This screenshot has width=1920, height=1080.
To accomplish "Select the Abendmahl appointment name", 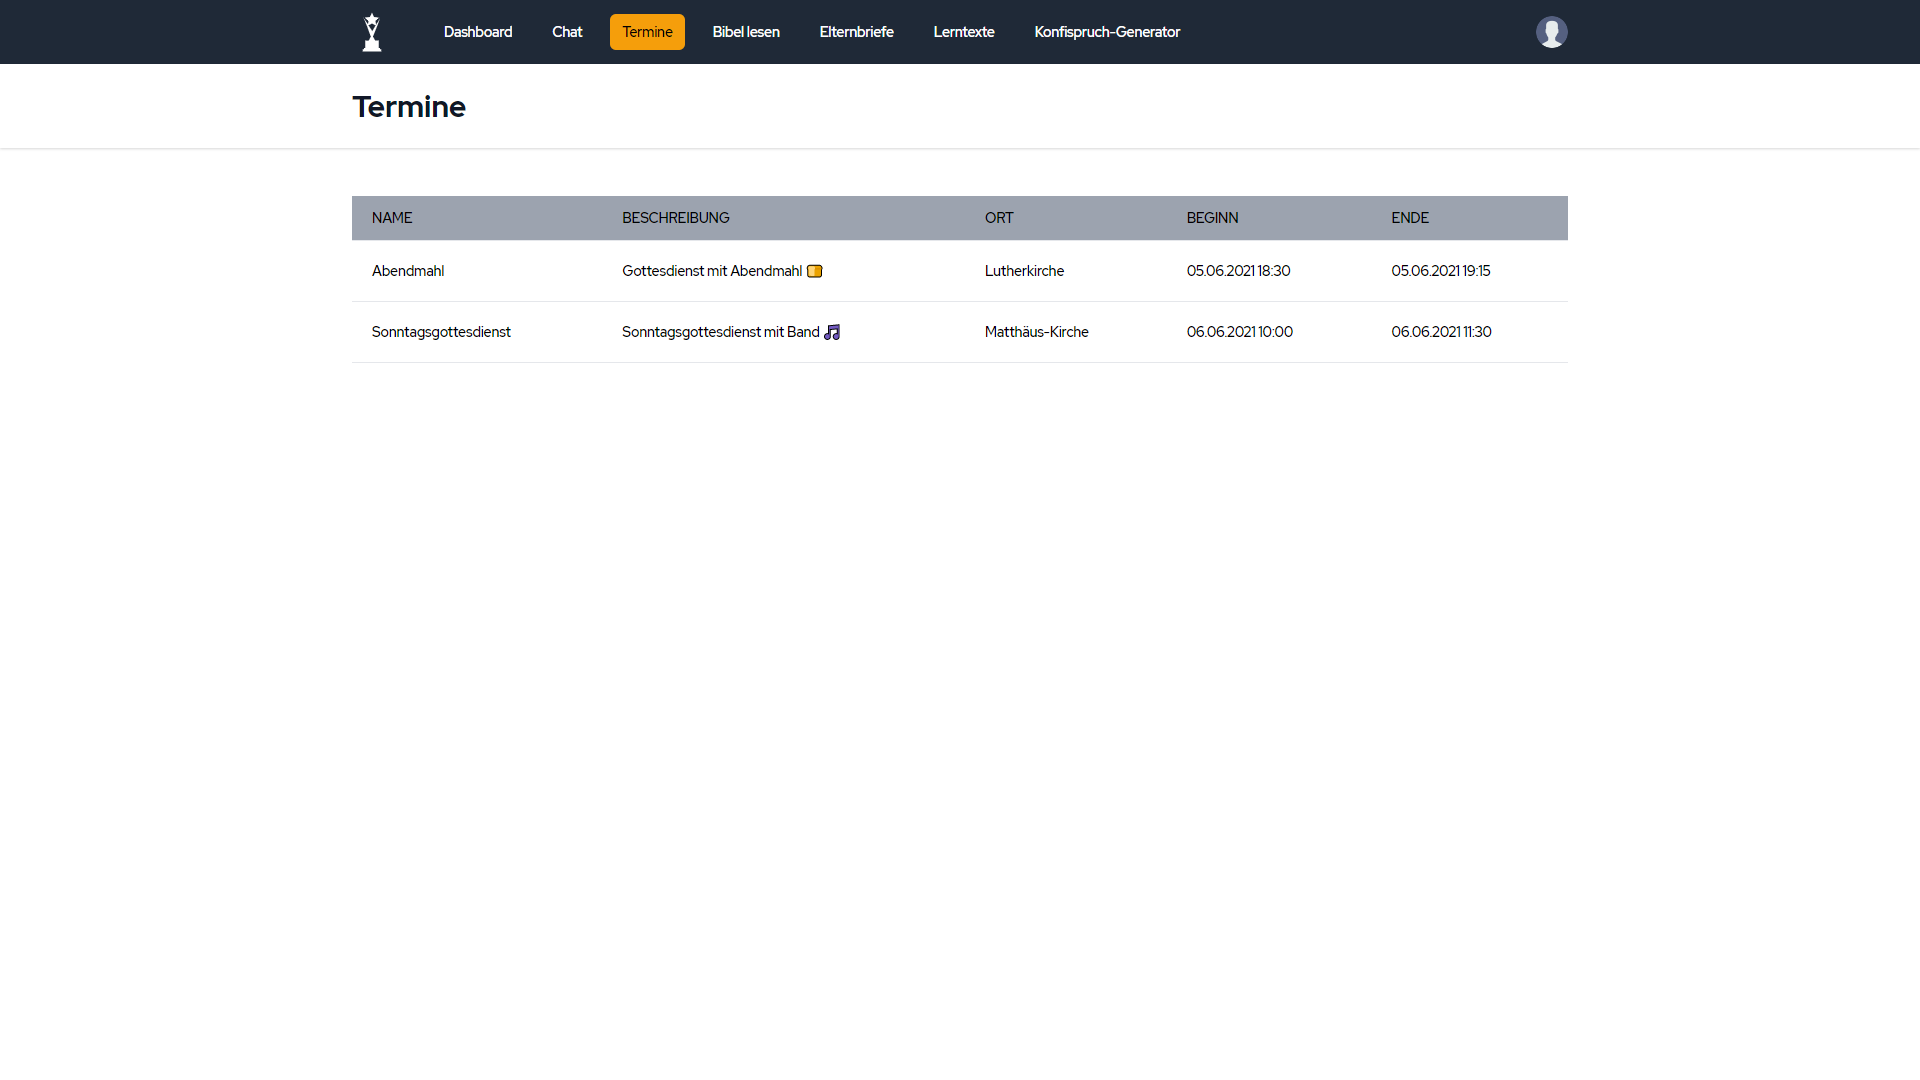I will click(408, 271).
